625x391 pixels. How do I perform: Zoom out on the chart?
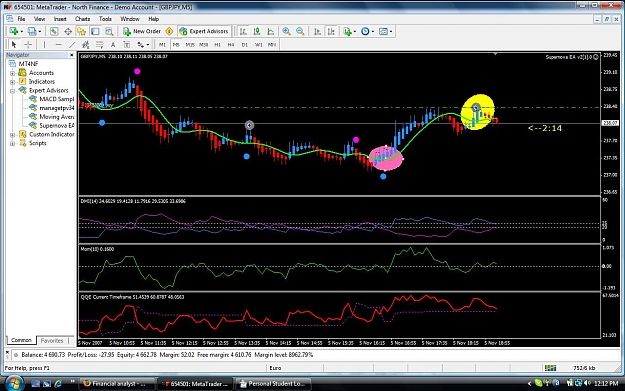pyautogui.click(x=300, y=31)
